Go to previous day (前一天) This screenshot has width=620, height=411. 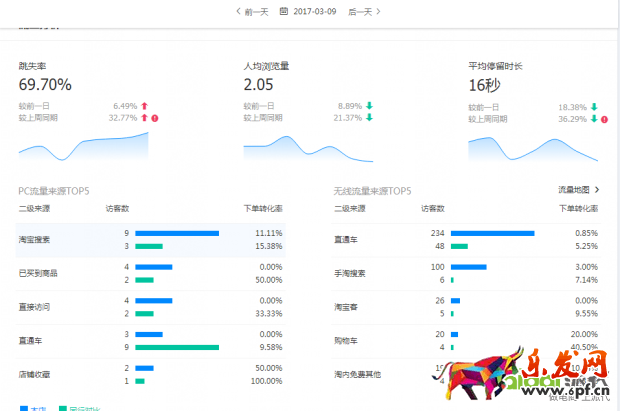[252, 12]
